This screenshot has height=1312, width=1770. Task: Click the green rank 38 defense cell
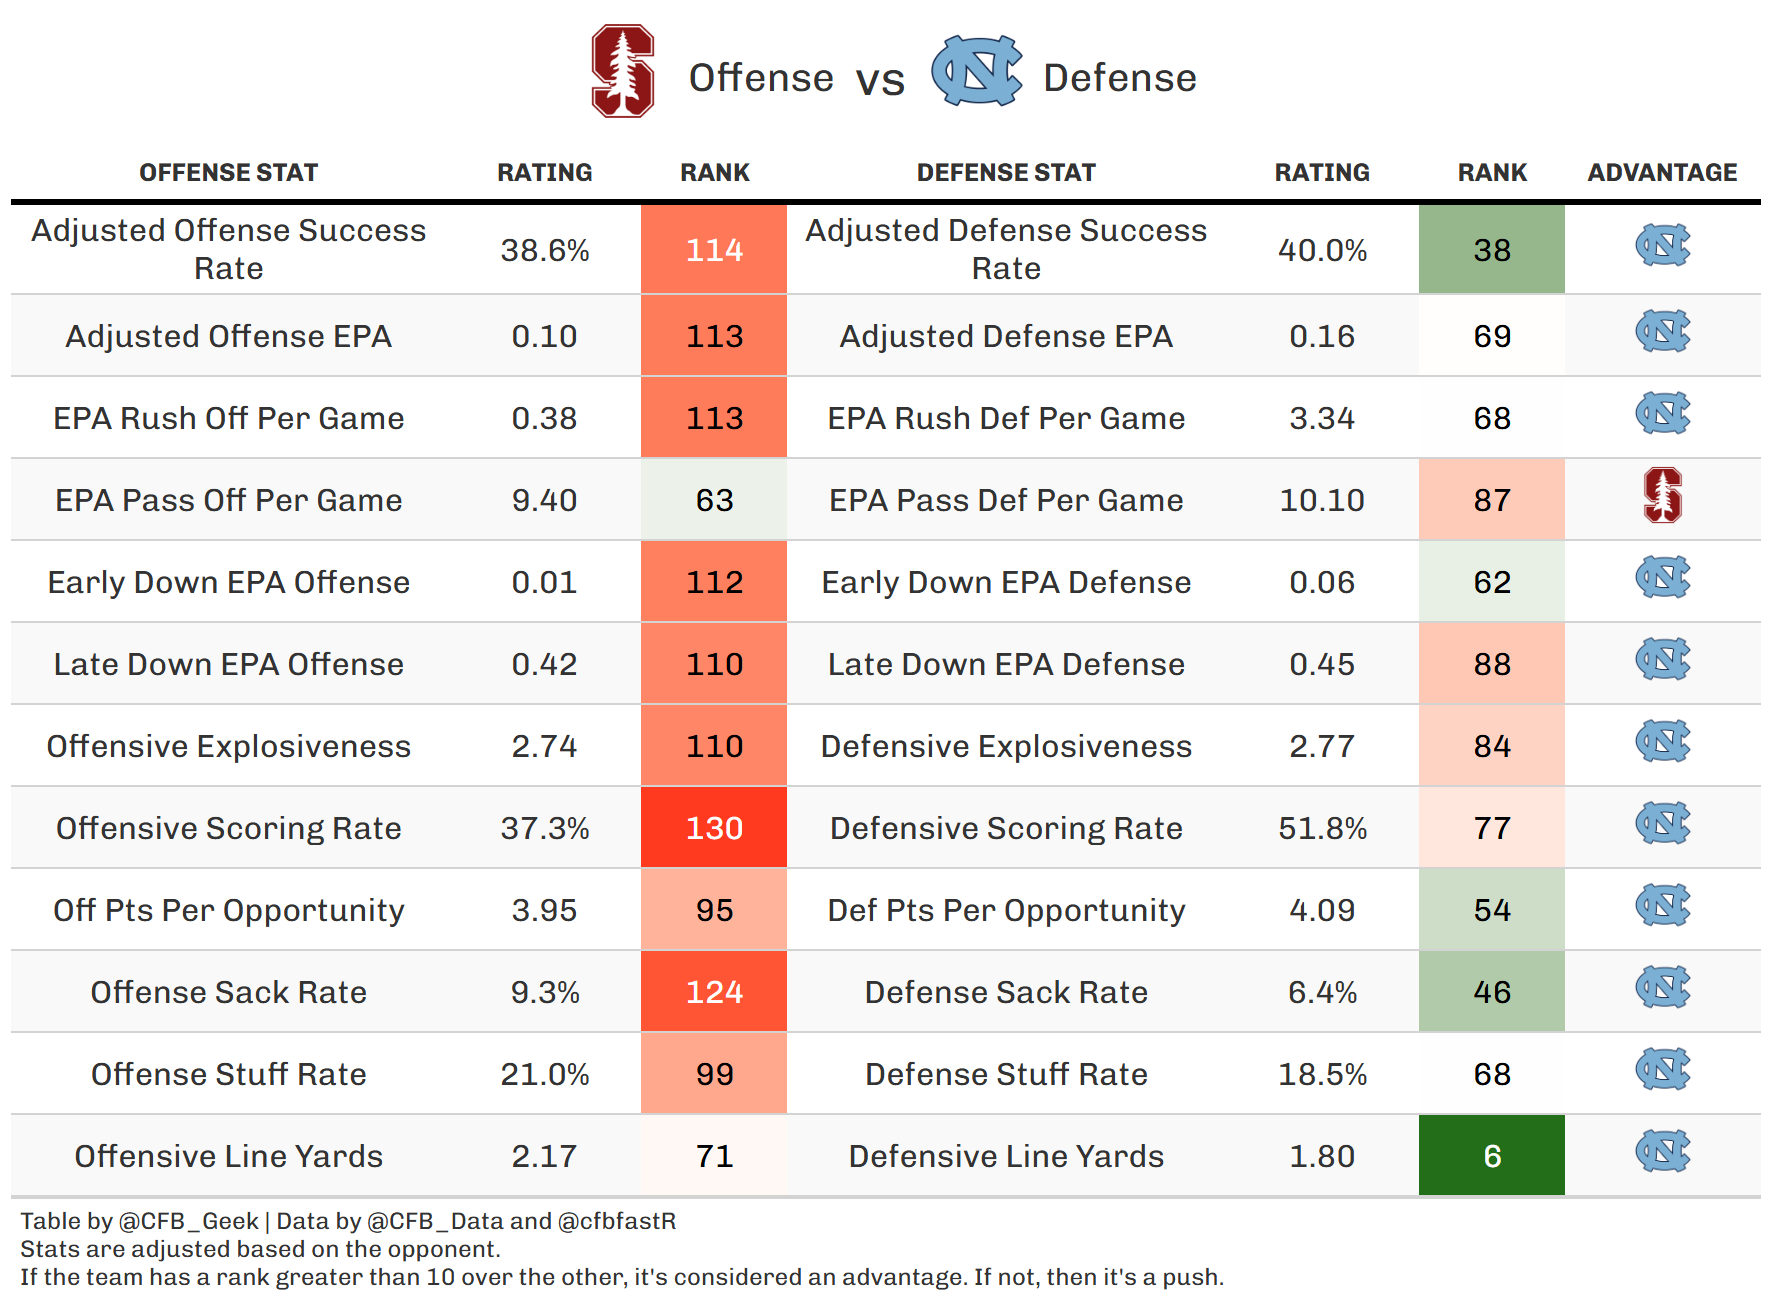click(1491, 250)
